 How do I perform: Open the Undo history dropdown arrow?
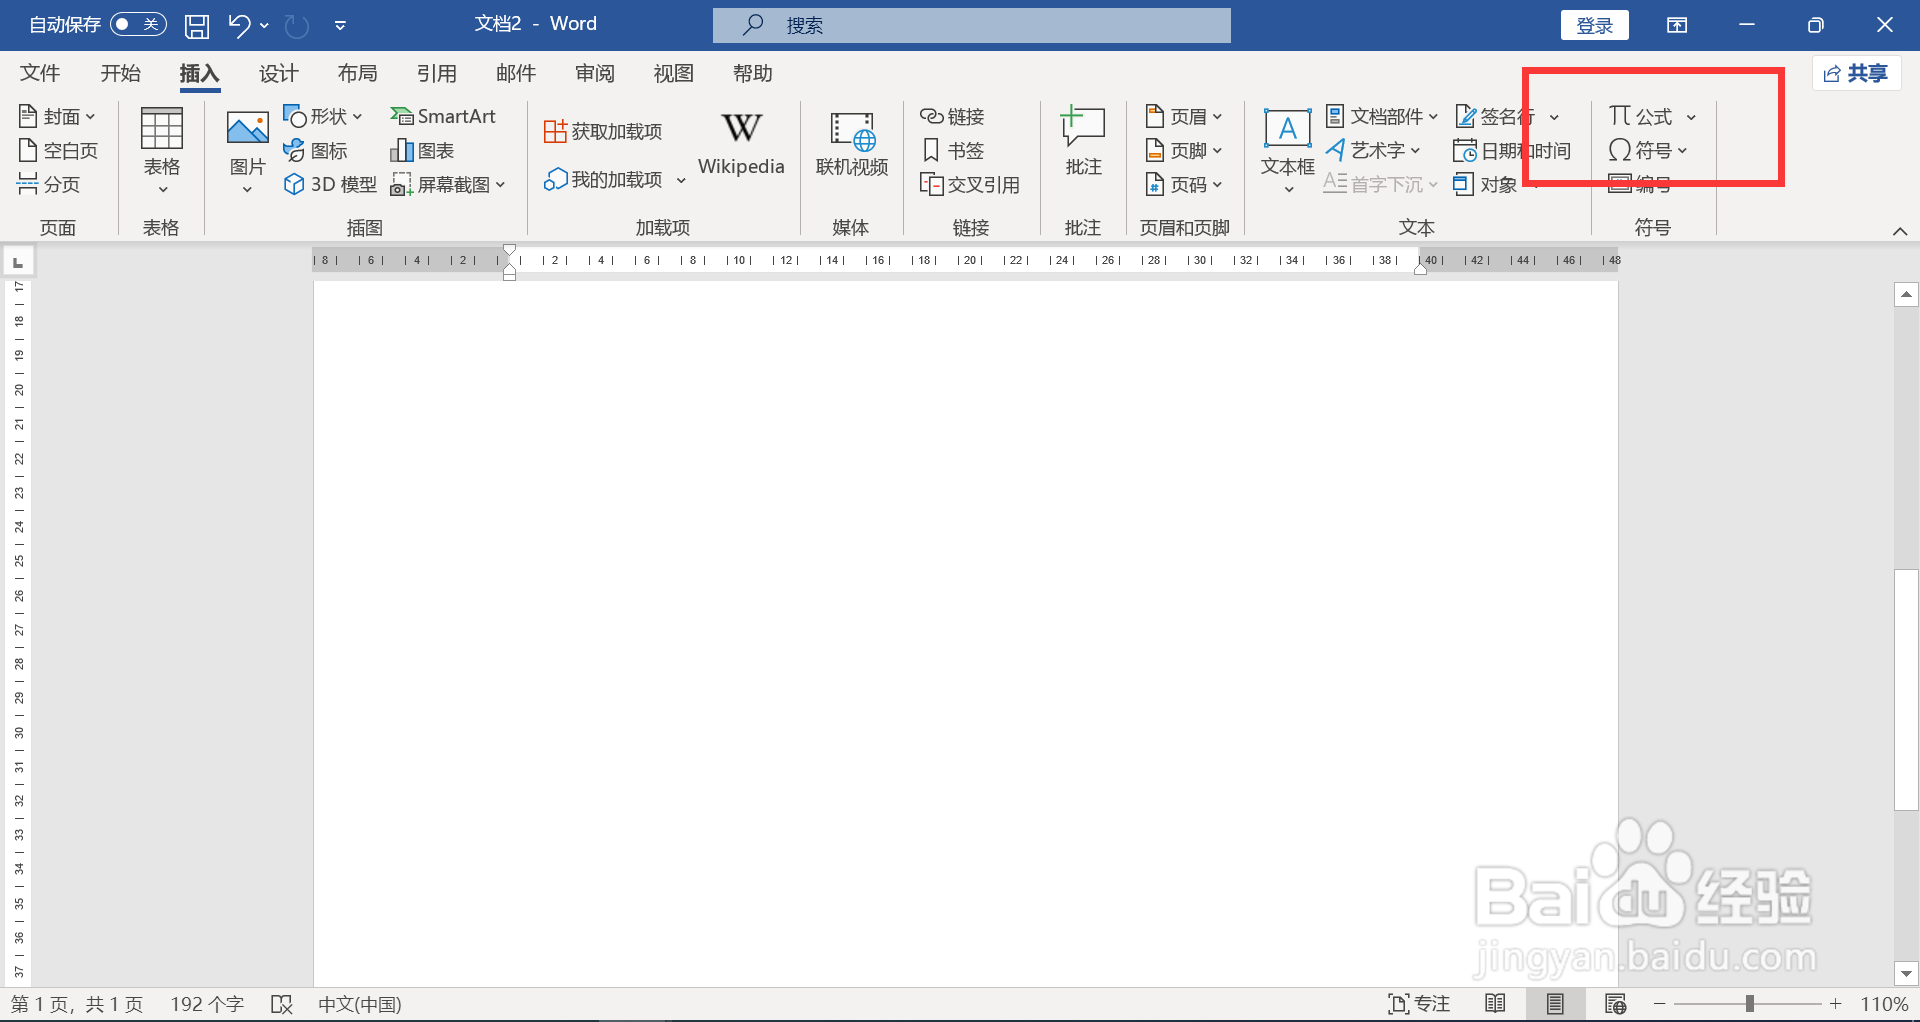click(x=265, y=25)
